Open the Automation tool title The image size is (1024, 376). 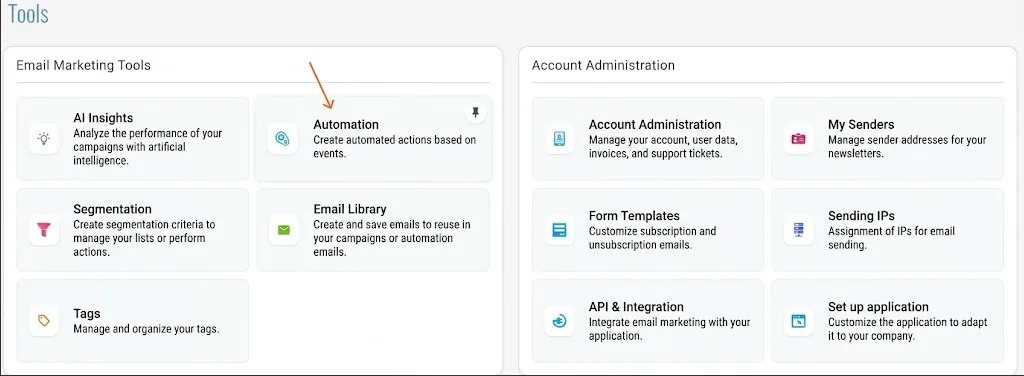[346, 124]
